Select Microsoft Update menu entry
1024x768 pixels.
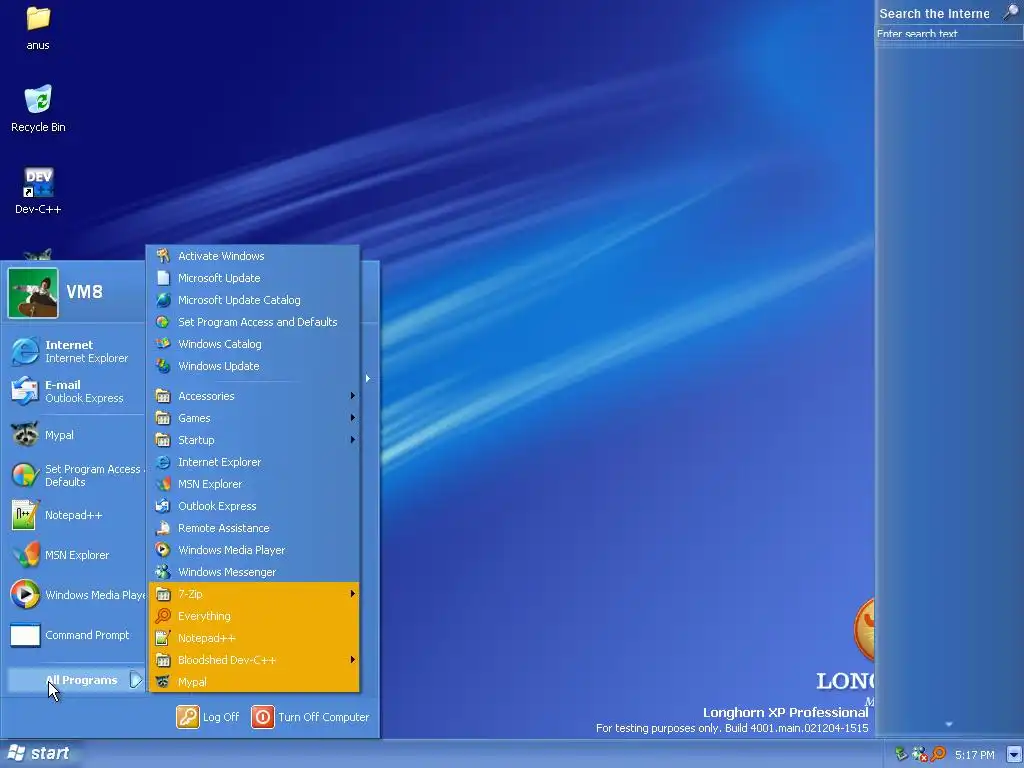[x=254, y=278]
